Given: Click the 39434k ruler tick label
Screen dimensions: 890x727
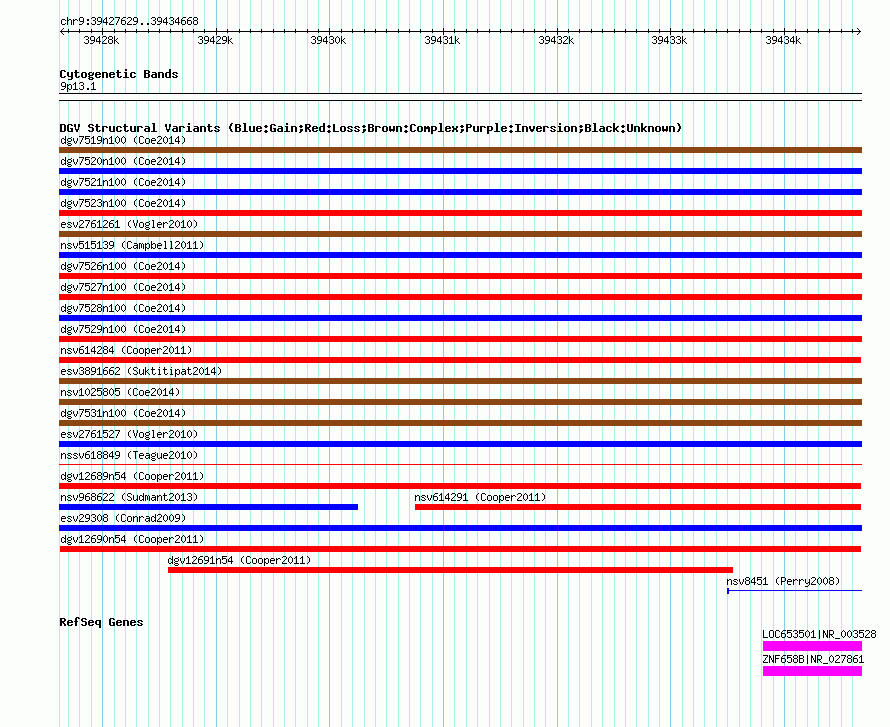Looking at the screenshot, I should [x=783, y=40].
